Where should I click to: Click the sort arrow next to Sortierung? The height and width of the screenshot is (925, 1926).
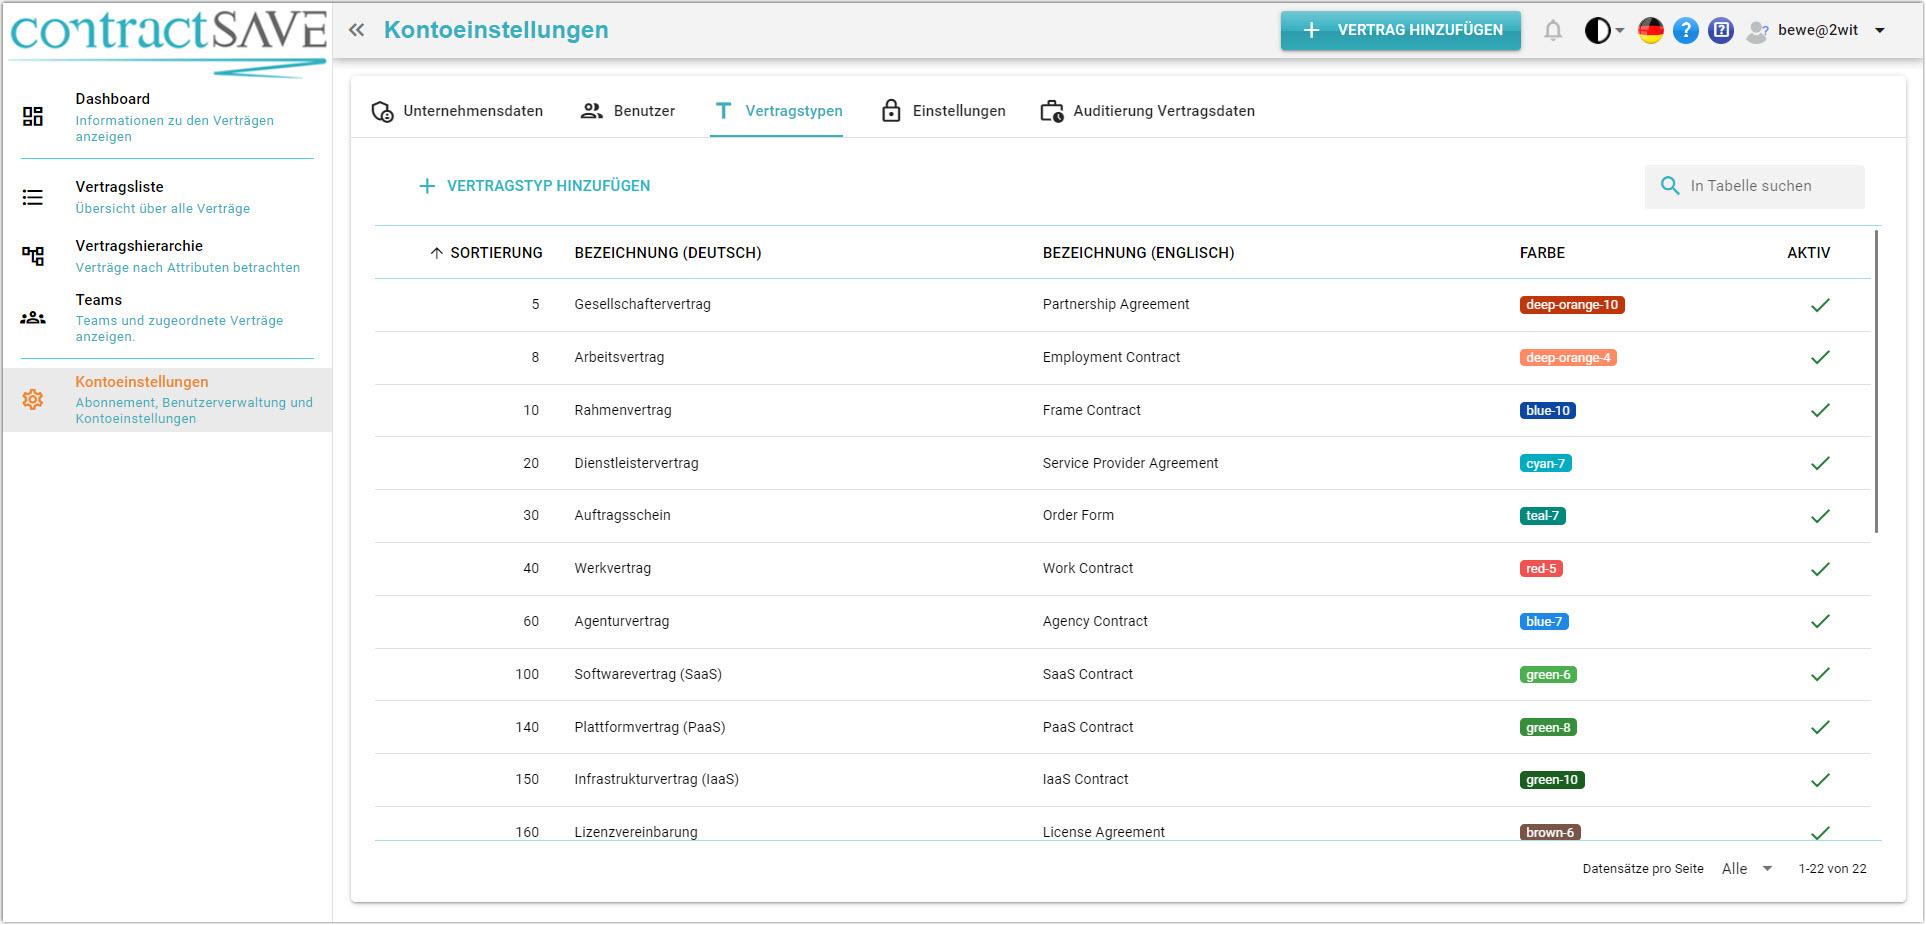[x=436, y=253]
